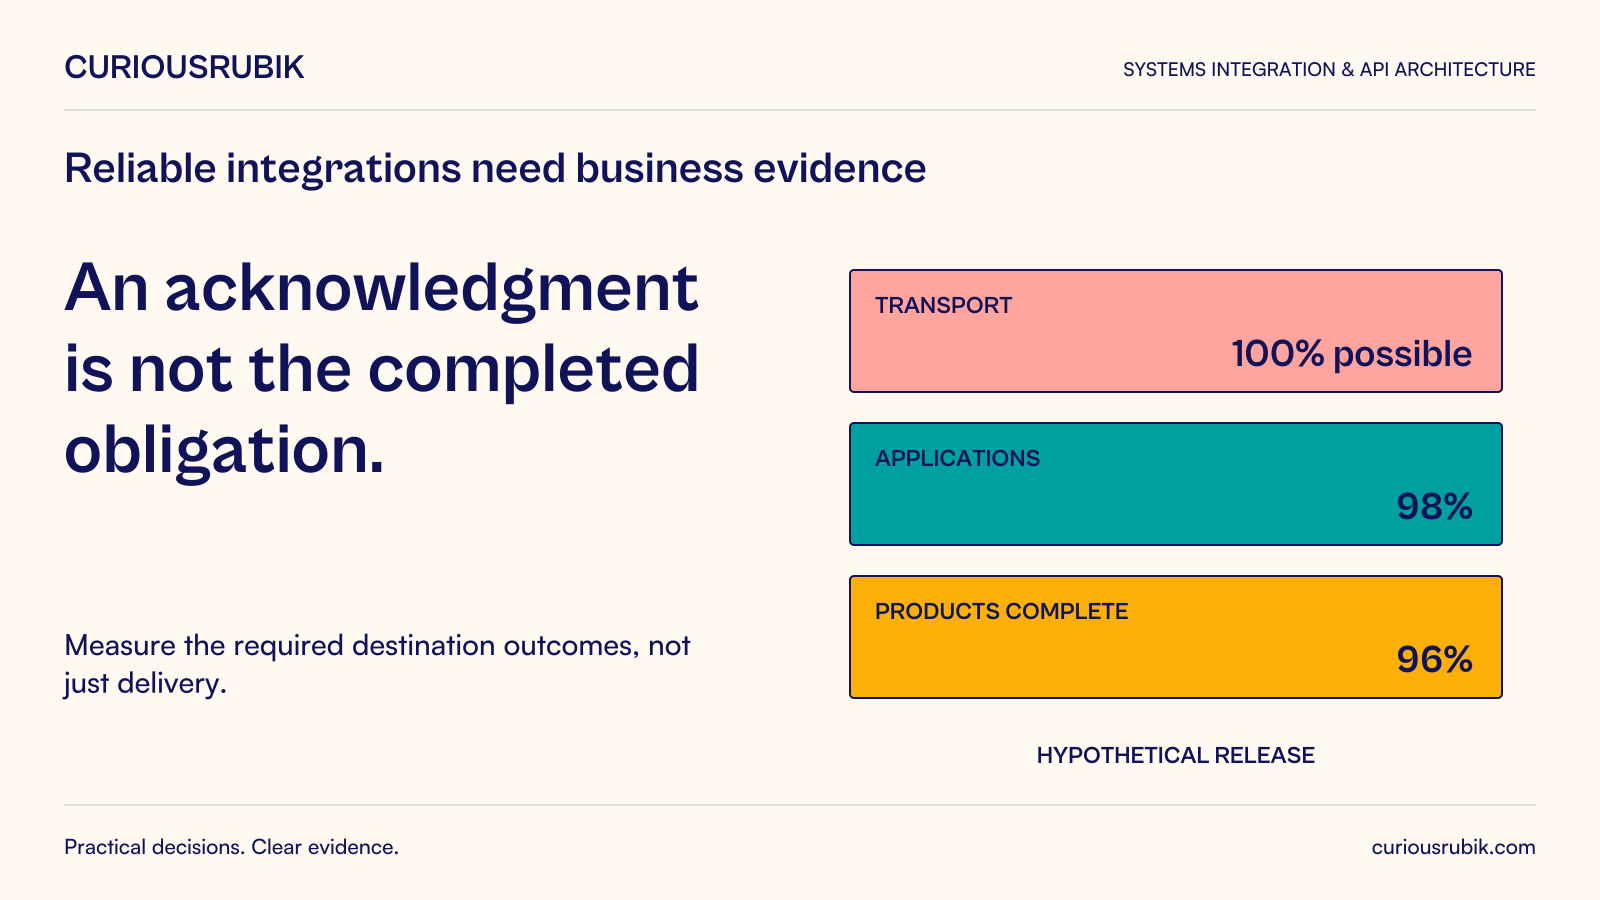Open the curiousrubik.com link
This screenshot has height=900, width=1600.
tap(1453, 847)
